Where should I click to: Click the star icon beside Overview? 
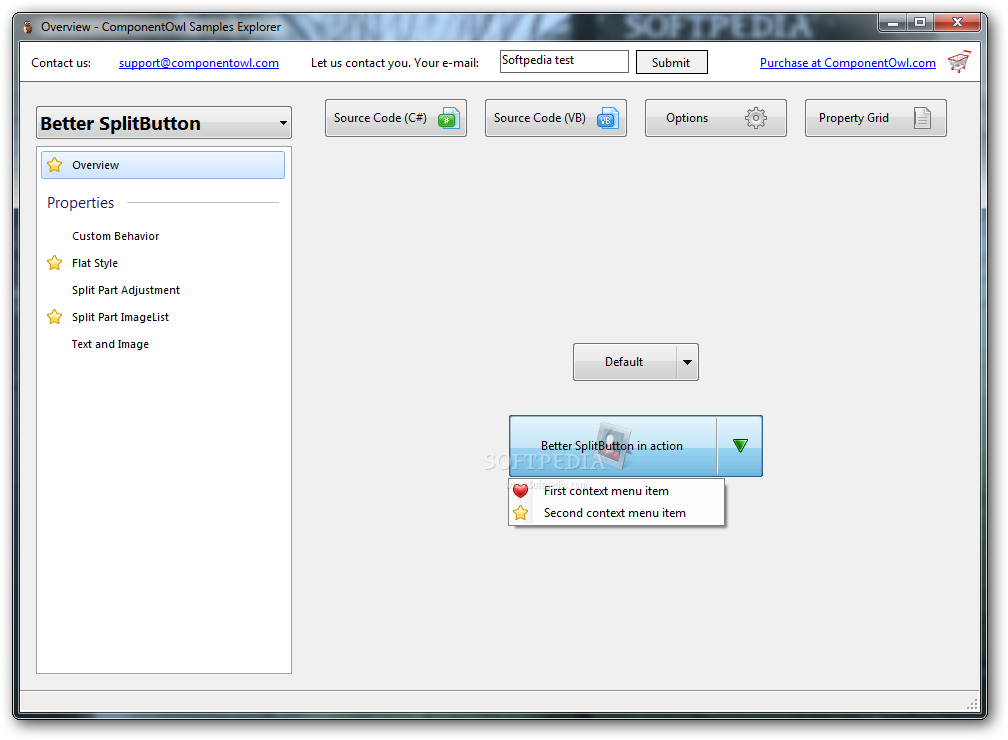coord(55,165)
